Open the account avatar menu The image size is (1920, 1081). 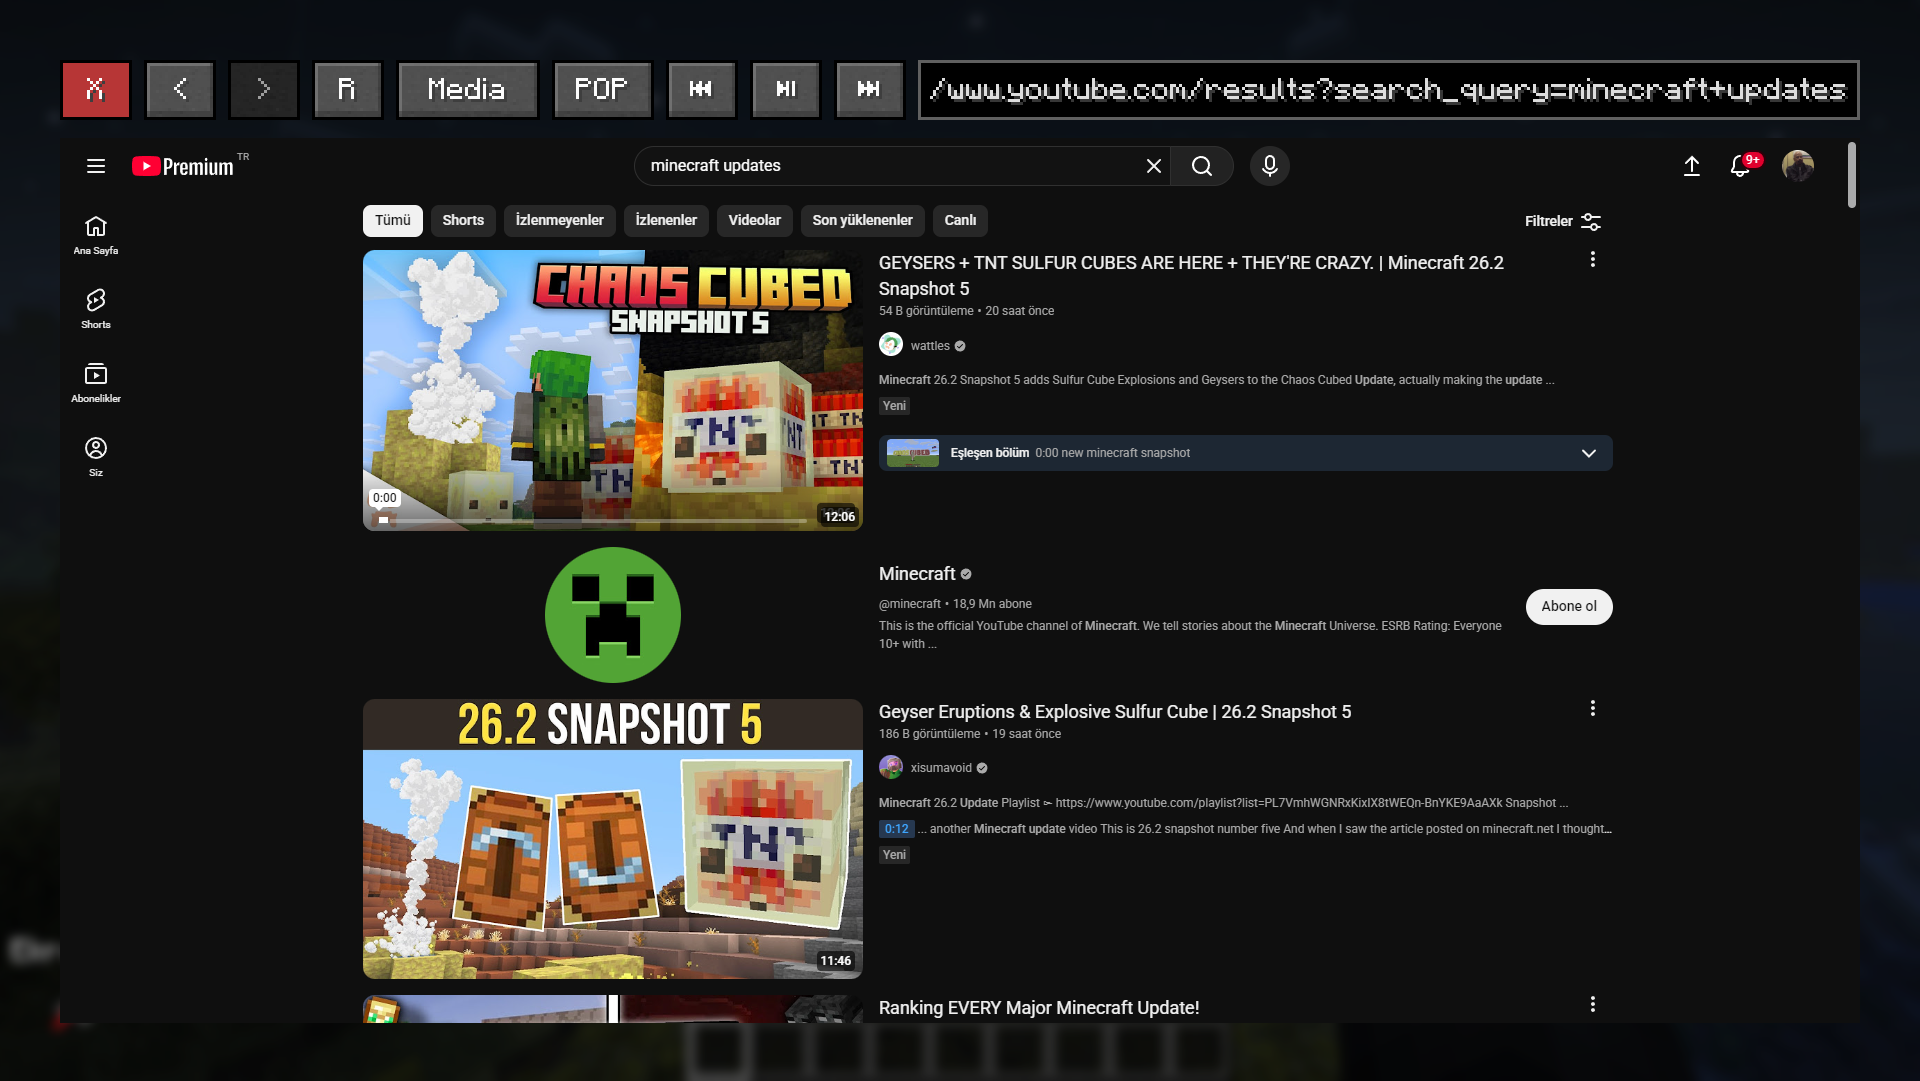[1798, 166]
